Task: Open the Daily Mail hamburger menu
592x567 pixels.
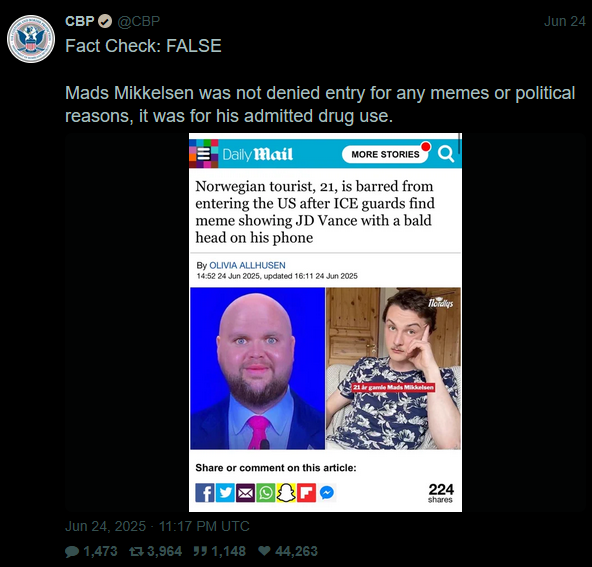Action: click(204, 154)
